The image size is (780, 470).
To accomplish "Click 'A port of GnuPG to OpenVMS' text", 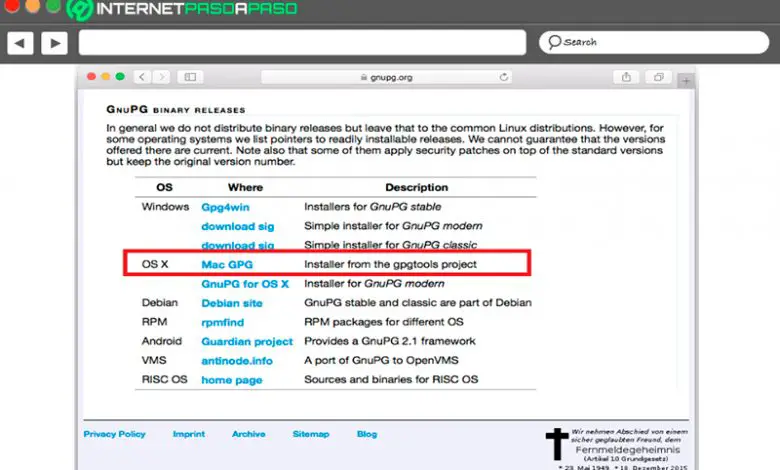I will [381, 360].
